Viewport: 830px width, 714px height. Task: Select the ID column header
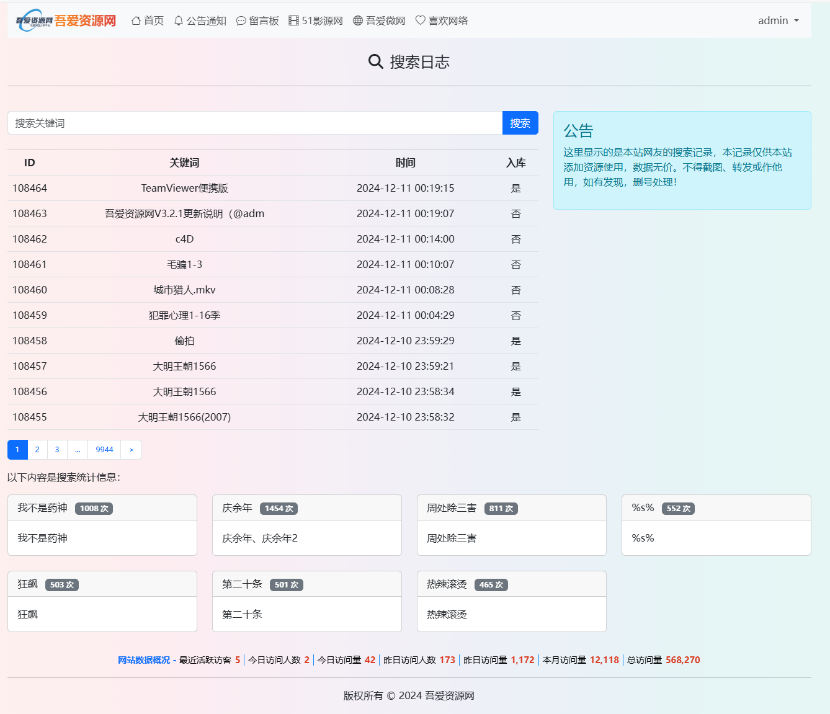[30, 162]
